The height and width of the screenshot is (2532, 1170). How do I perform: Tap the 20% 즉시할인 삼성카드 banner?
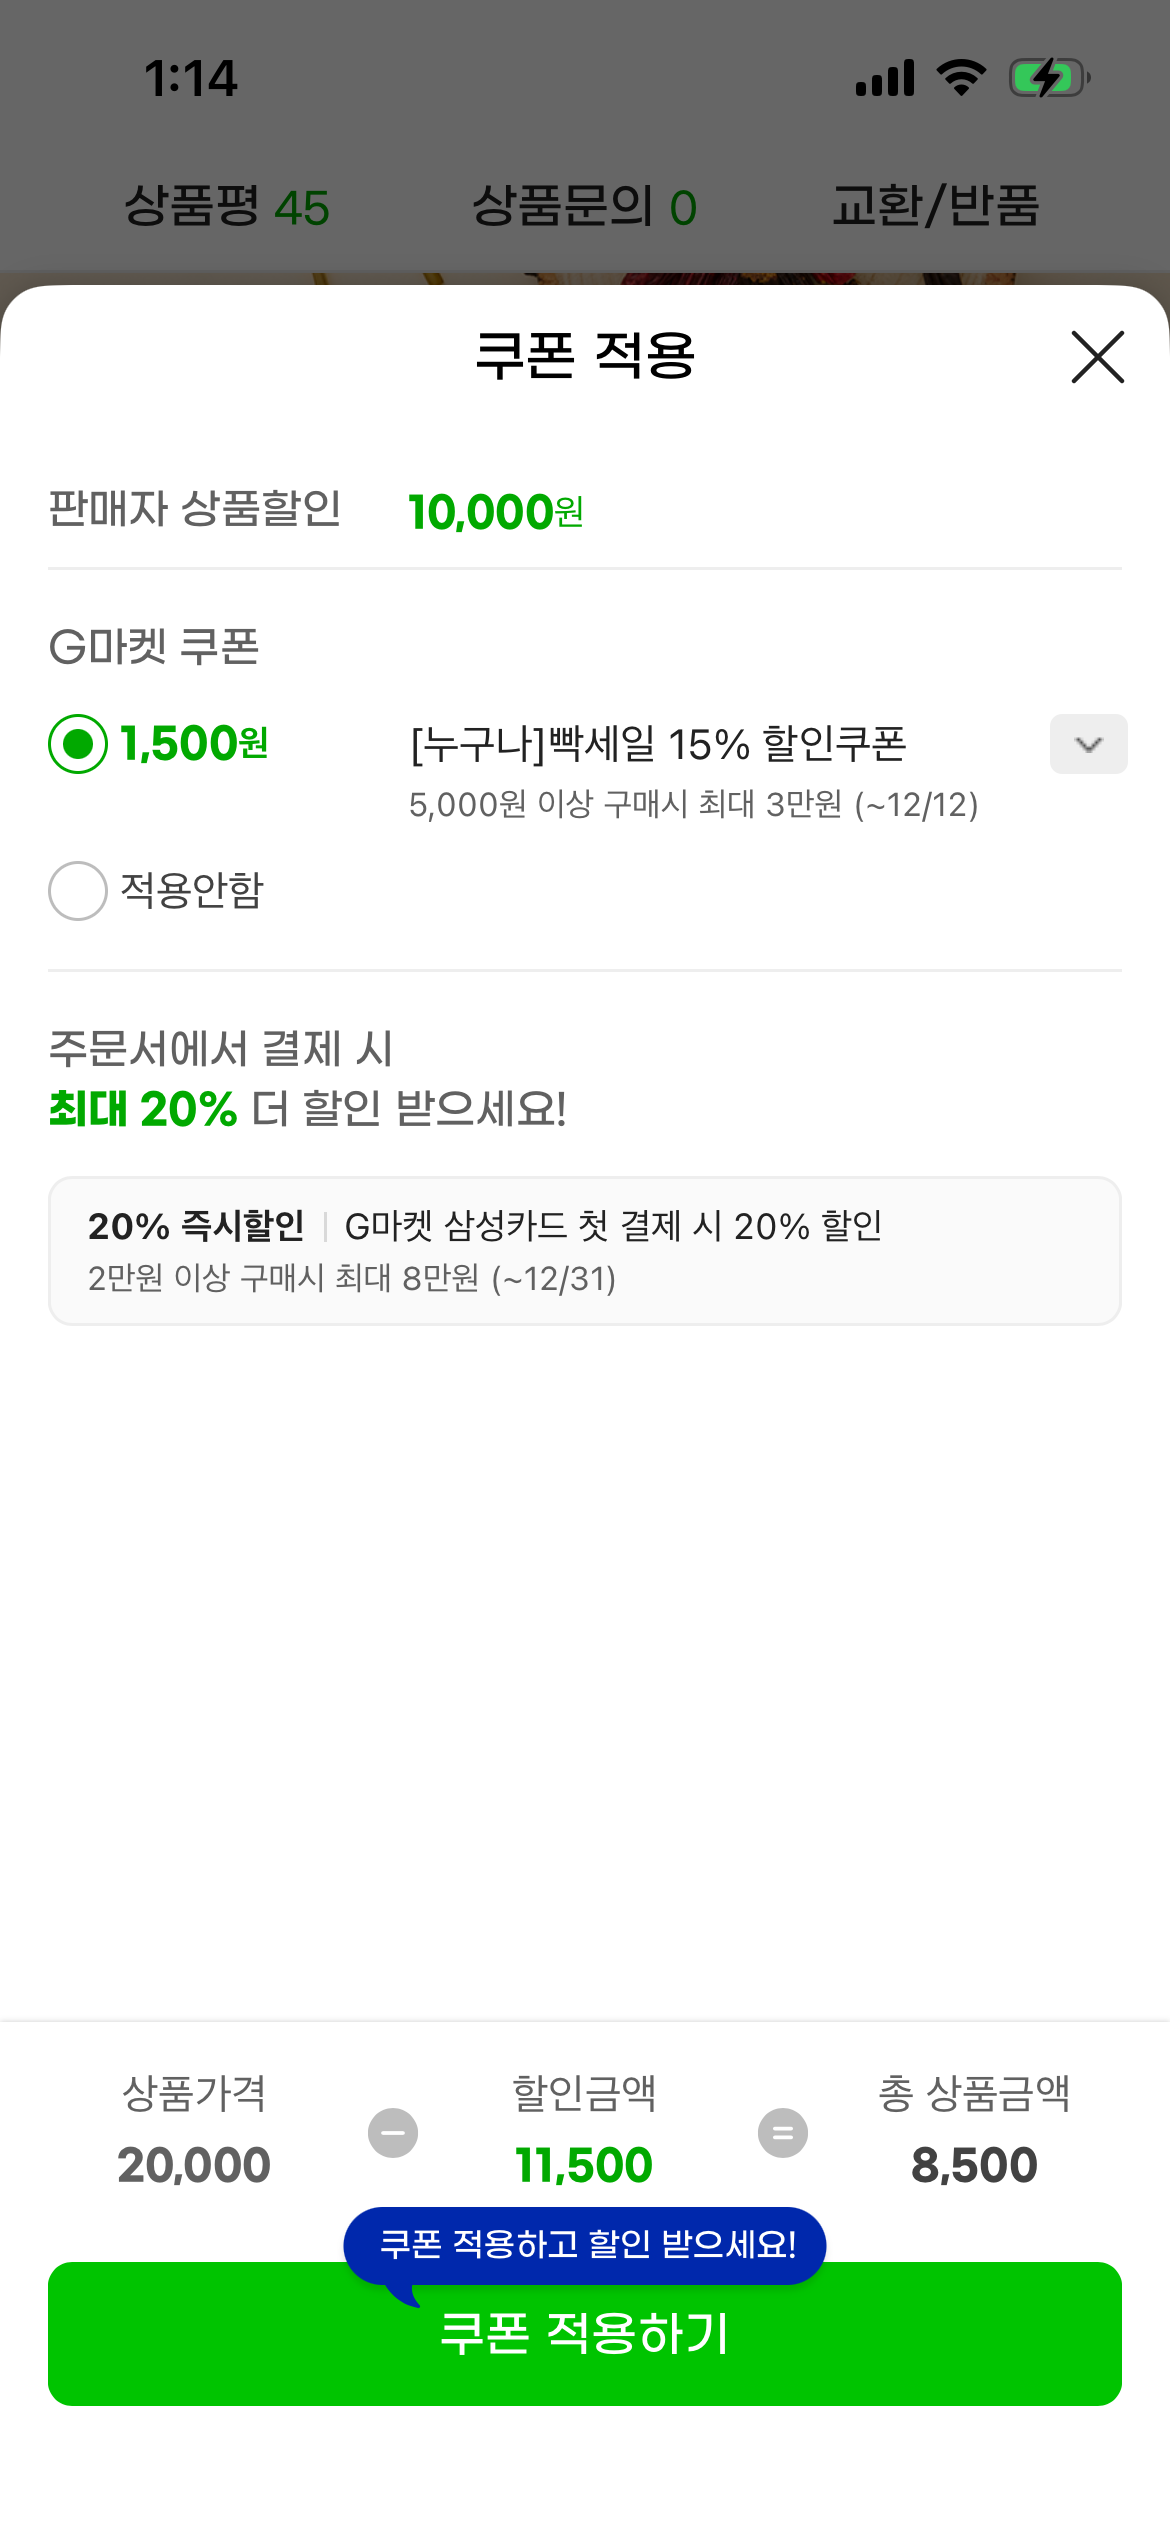584,1251
